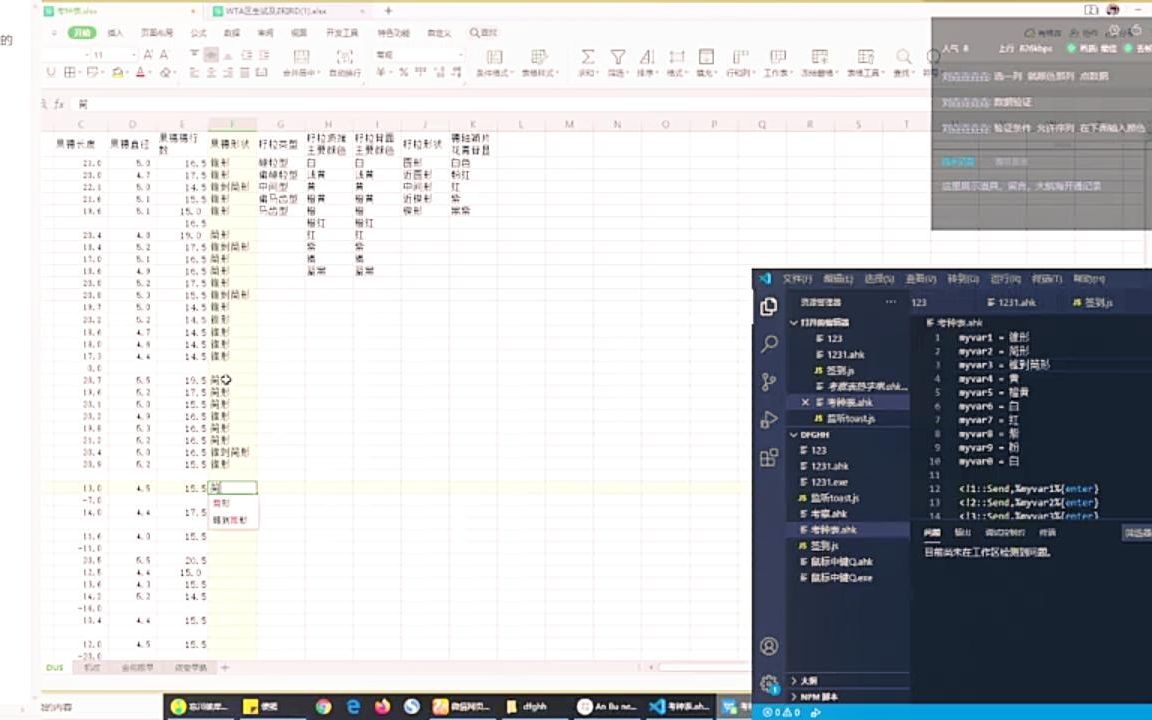Open Source Control icon in VS Code
Screen dimensions: 1152x720
point(768,380)
